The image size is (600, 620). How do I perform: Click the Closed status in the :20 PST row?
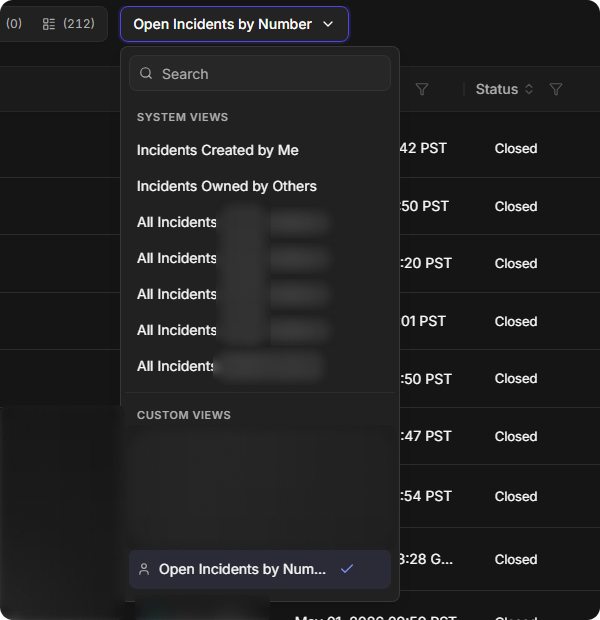coord(516,264)
